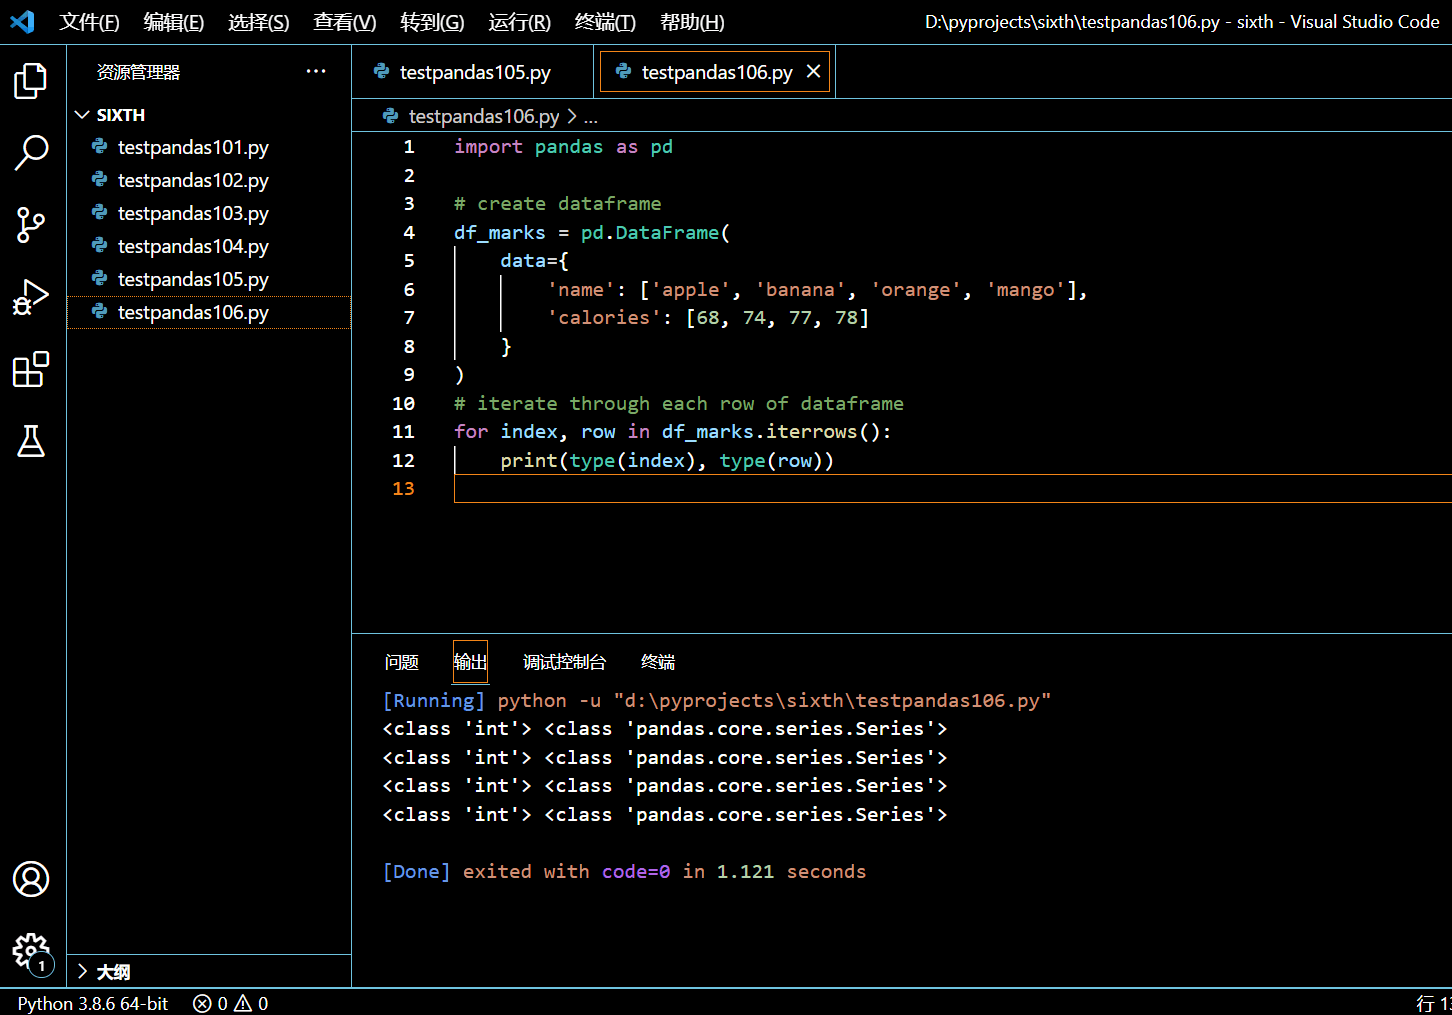The height and width of the screenshot is (1015, 1452).
Task: Click the 'for index, row in' loop line
Action: click(x=672, y=432)
